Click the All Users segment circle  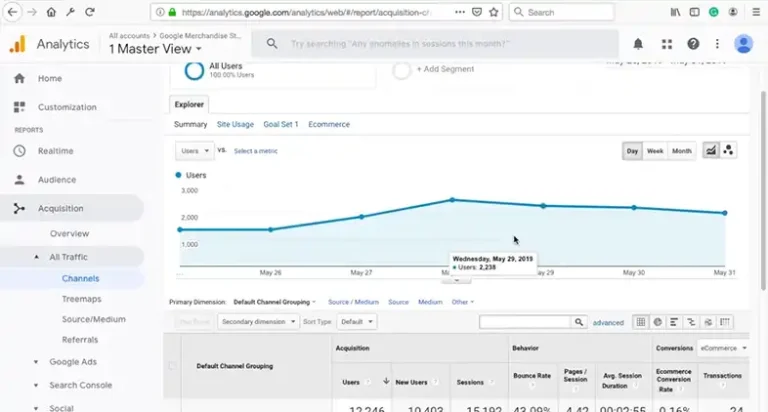pos(194,71)
